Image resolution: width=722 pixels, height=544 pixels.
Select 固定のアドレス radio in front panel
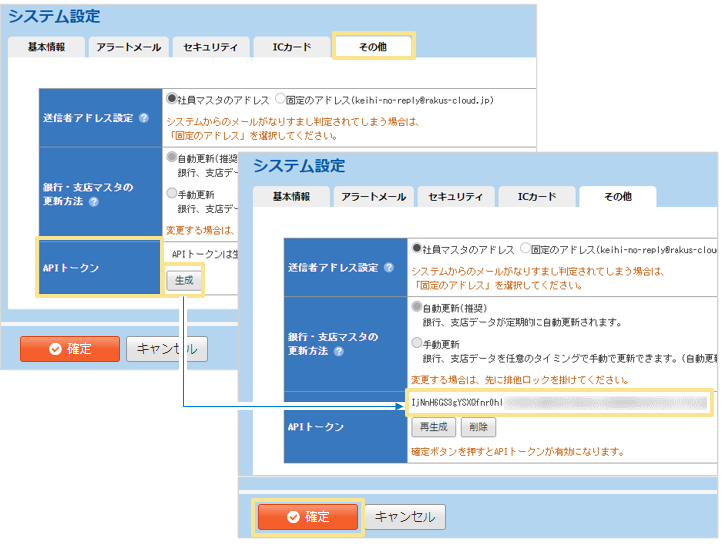(x=525, y=248)
